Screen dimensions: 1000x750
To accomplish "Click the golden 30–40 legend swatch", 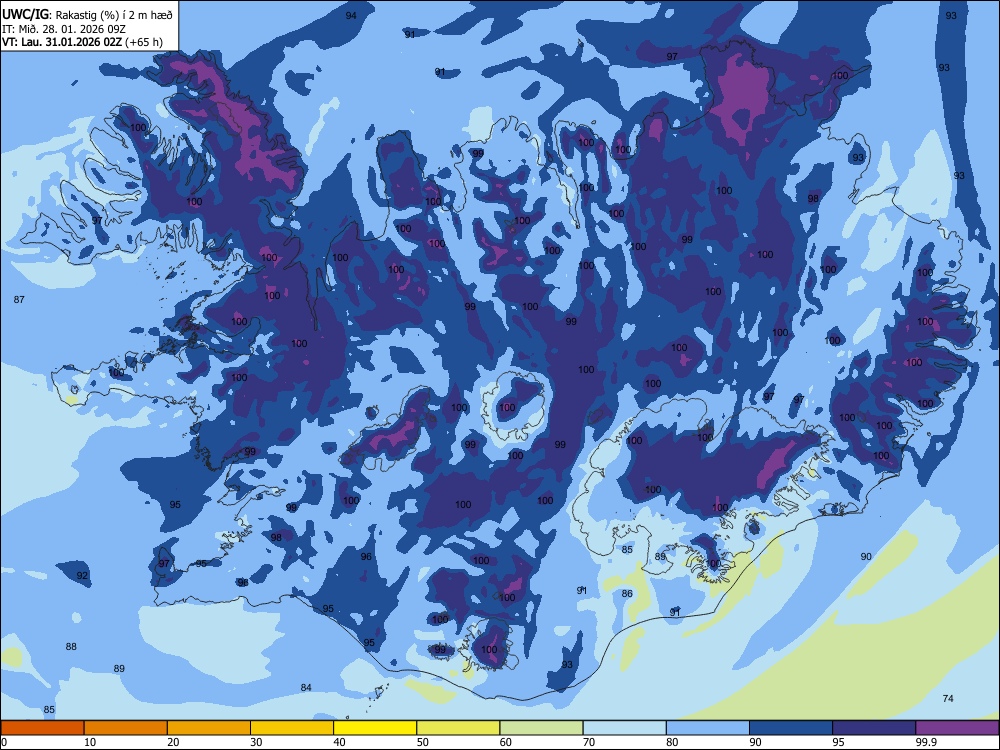I will (x=292, y=728).
